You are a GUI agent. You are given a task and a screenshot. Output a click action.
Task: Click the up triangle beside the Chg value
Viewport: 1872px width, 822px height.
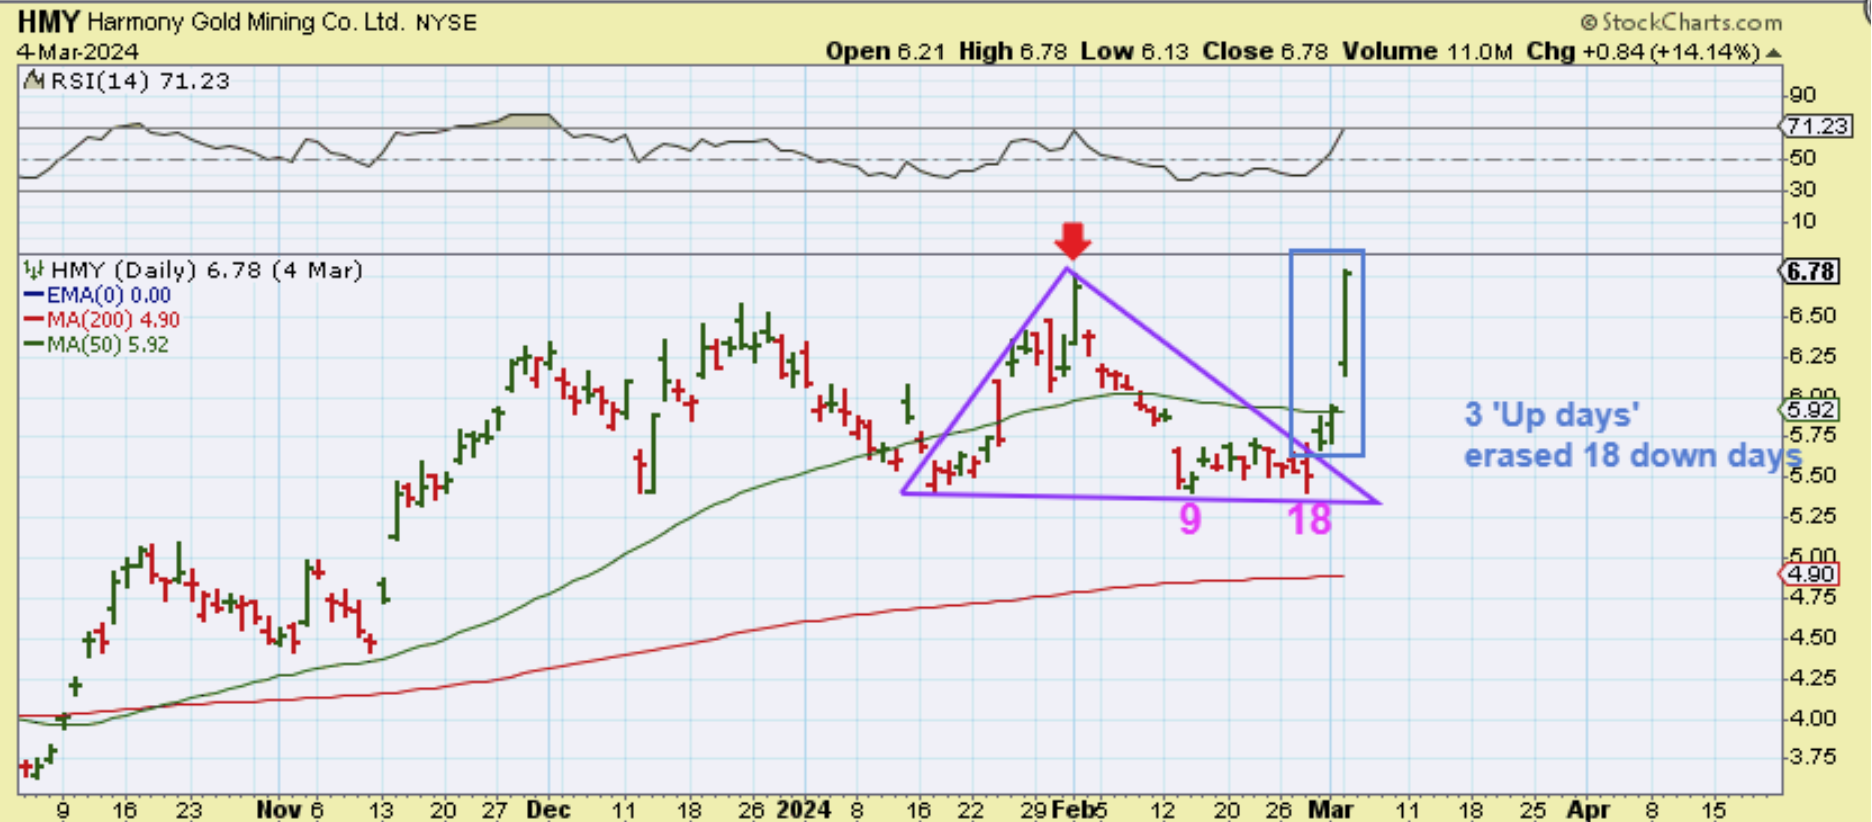[x=1774, y=52]
